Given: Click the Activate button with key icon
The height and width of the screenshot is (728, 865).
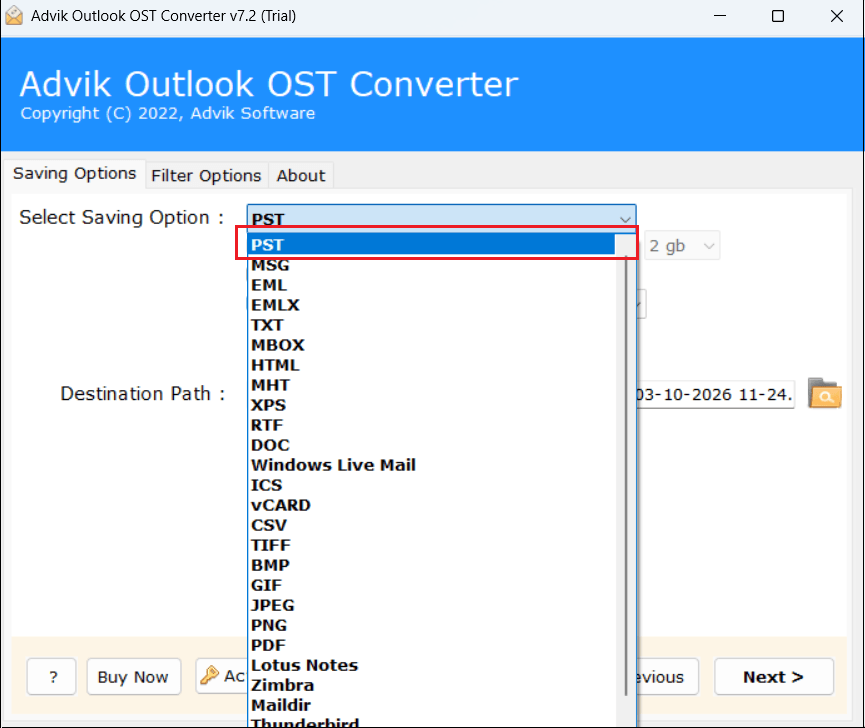Looking at the screenshot, I should pyautogui.click(x=222, y=676).
